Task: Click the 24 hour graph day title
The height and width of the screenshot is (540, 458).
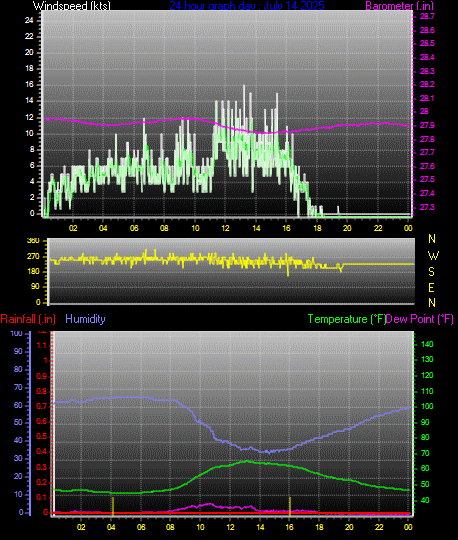Action: pos(247,6)
